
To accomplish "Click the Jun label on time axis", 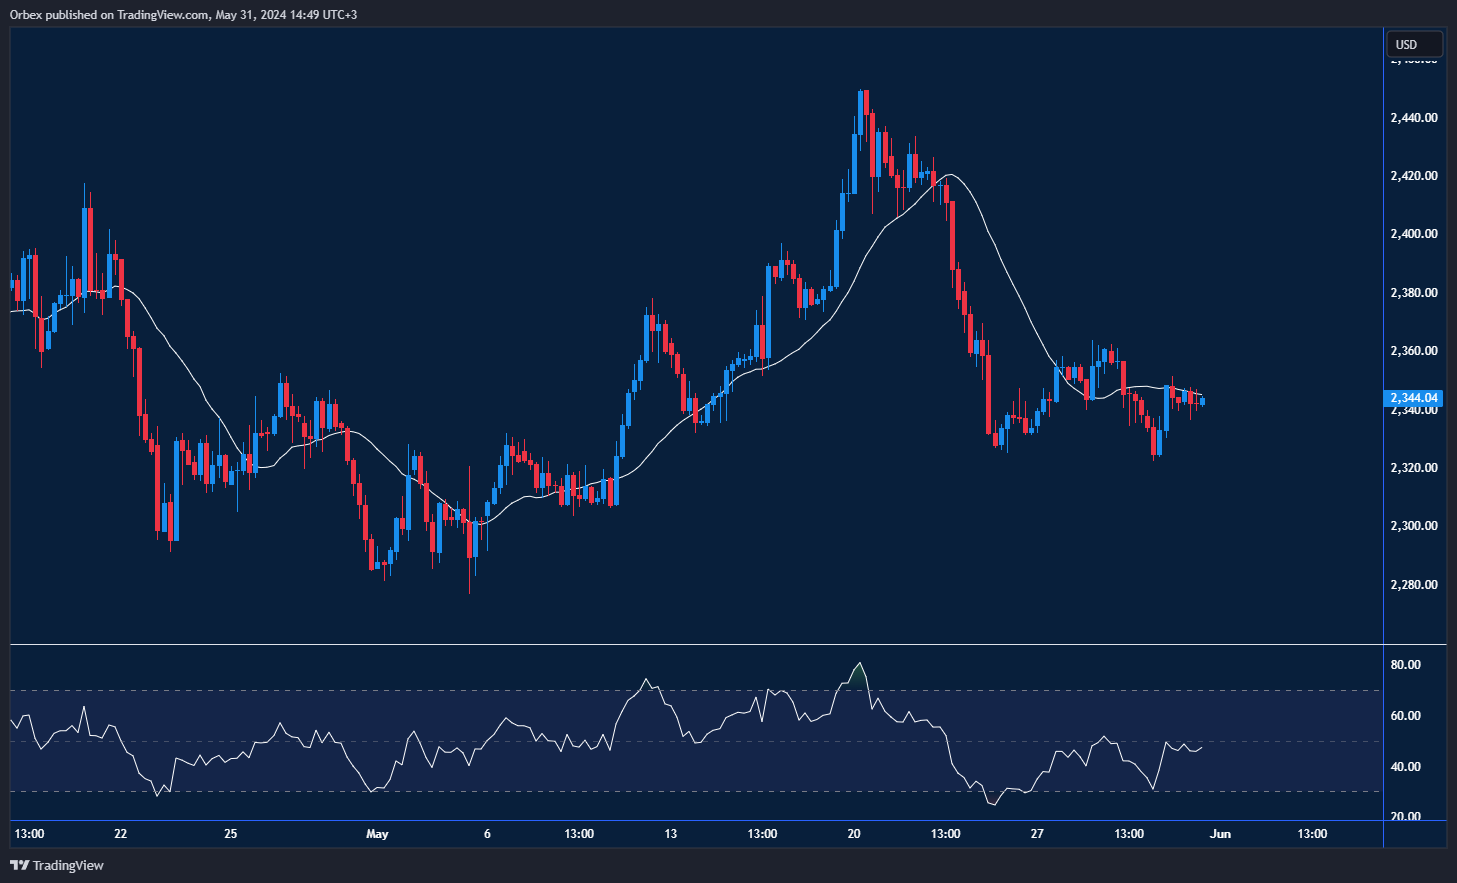I will coord(1220,834).
